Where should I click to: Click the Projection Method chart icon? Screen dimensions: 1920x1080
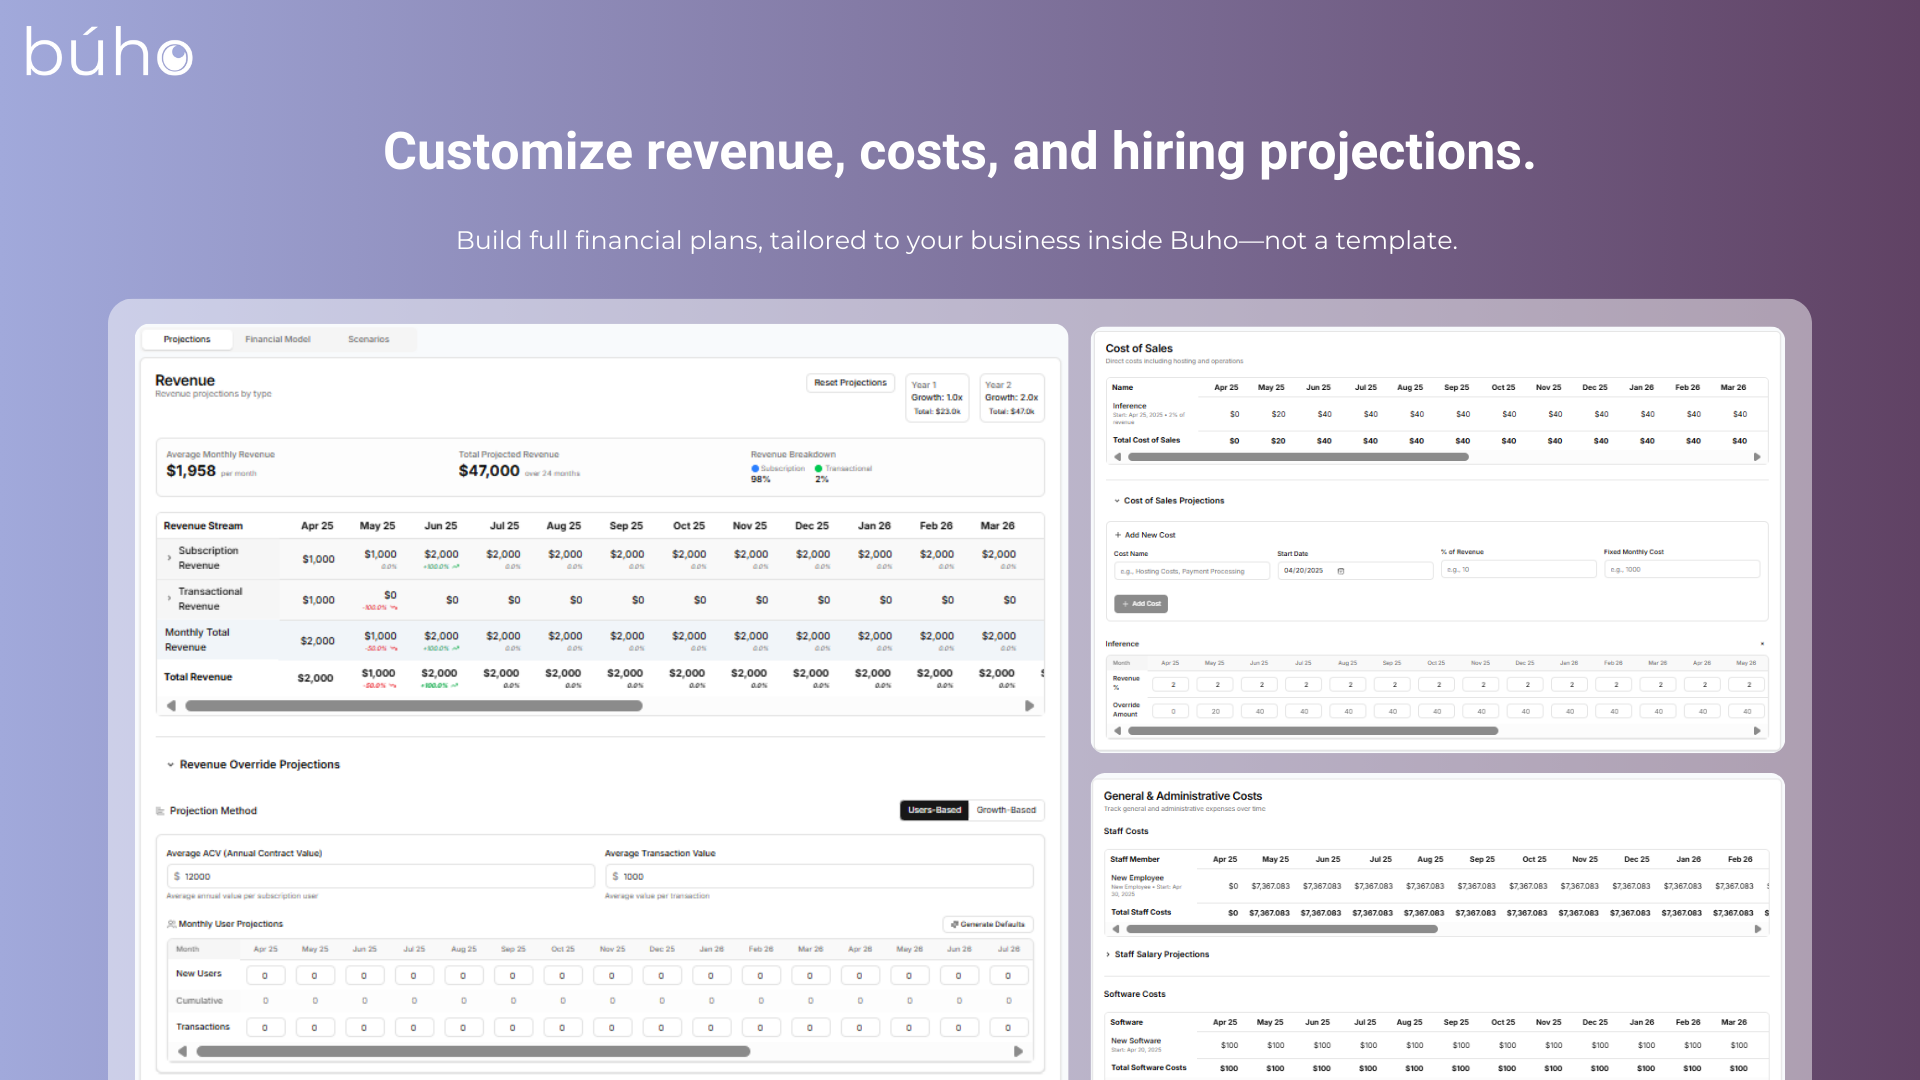click(160, 811)
